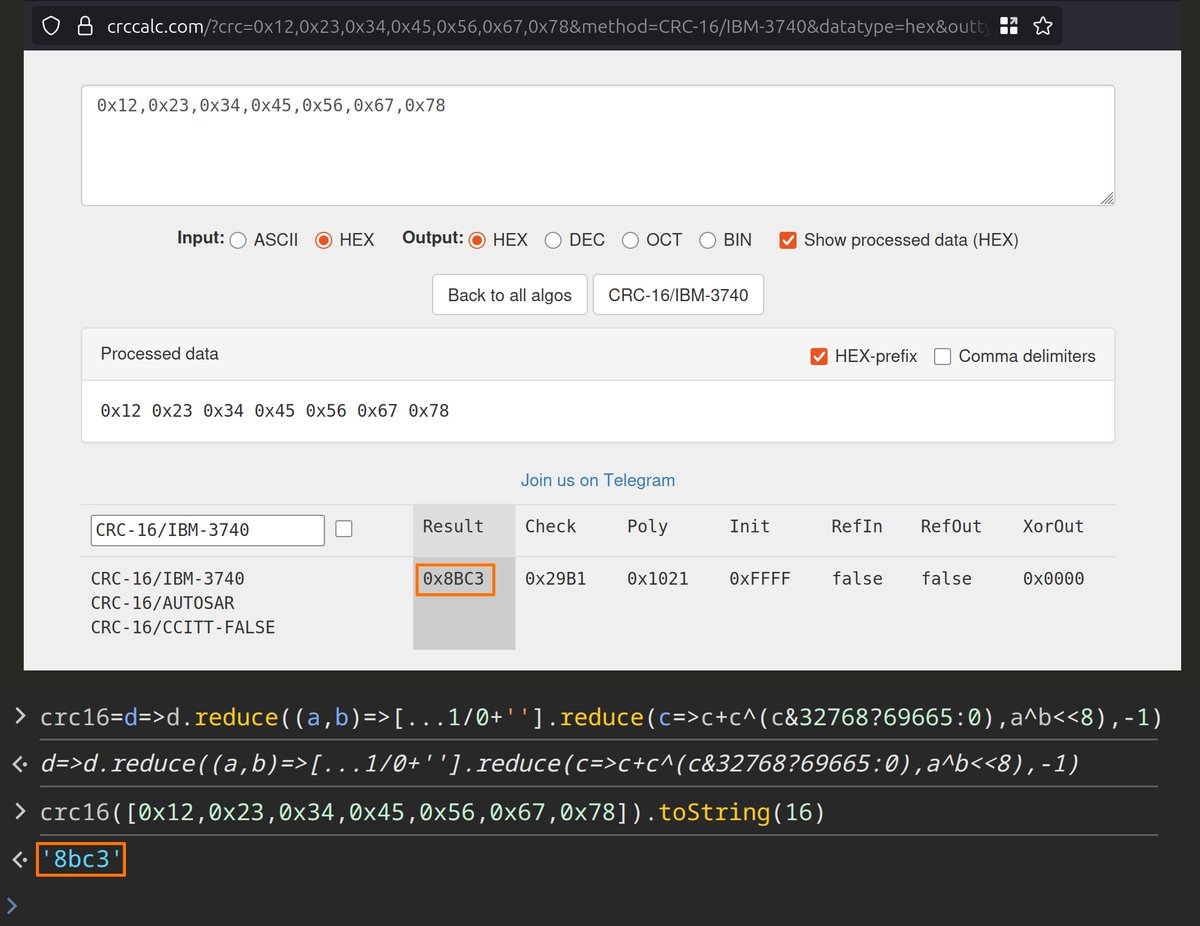
Task: Toggle the HEX-prefix checkbox
Action: click(819, 356)
